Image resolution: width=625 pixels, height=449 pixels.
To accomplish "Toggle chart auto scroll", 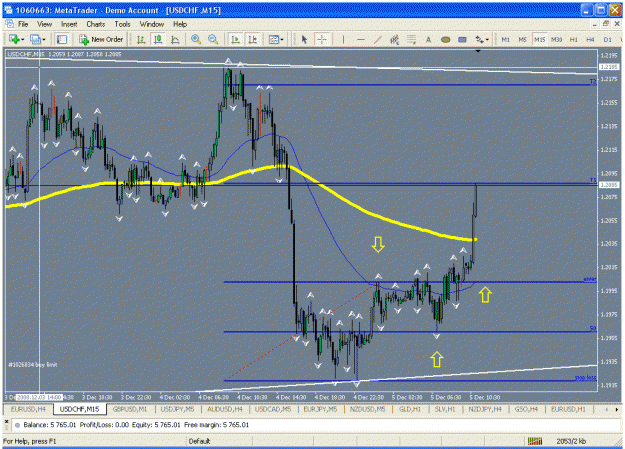I will [x=236, y=39].
